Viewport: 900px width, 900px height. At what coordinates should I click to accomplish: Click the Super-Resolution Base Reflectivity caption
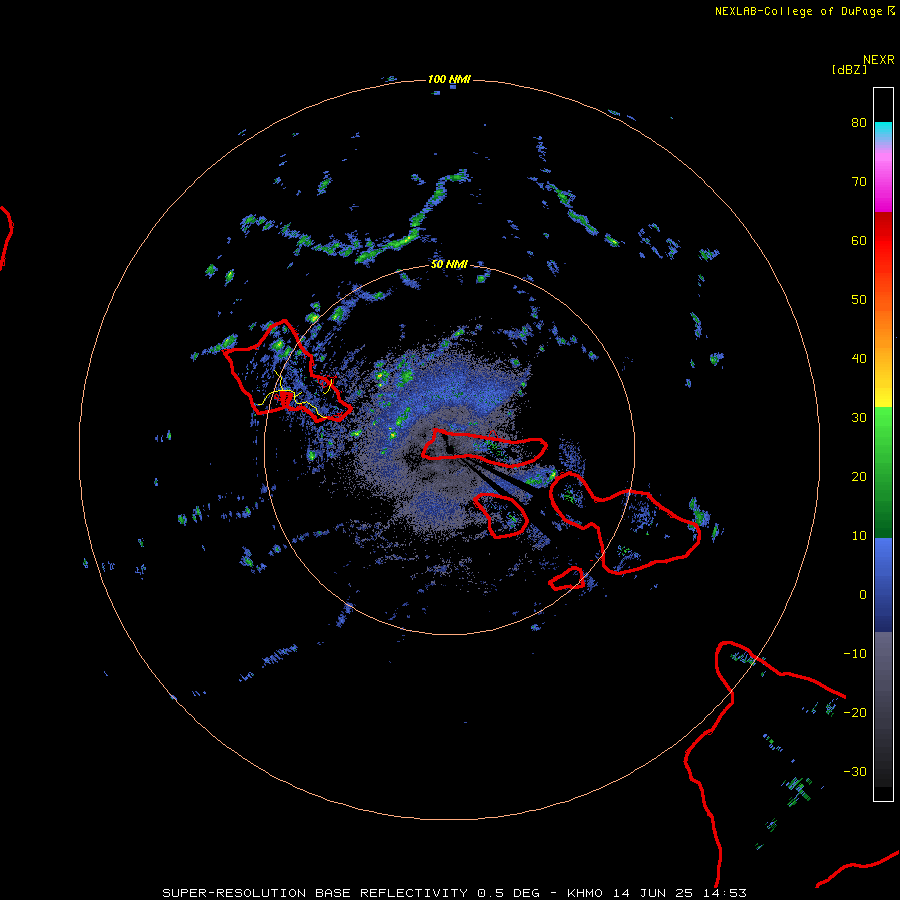455,893
